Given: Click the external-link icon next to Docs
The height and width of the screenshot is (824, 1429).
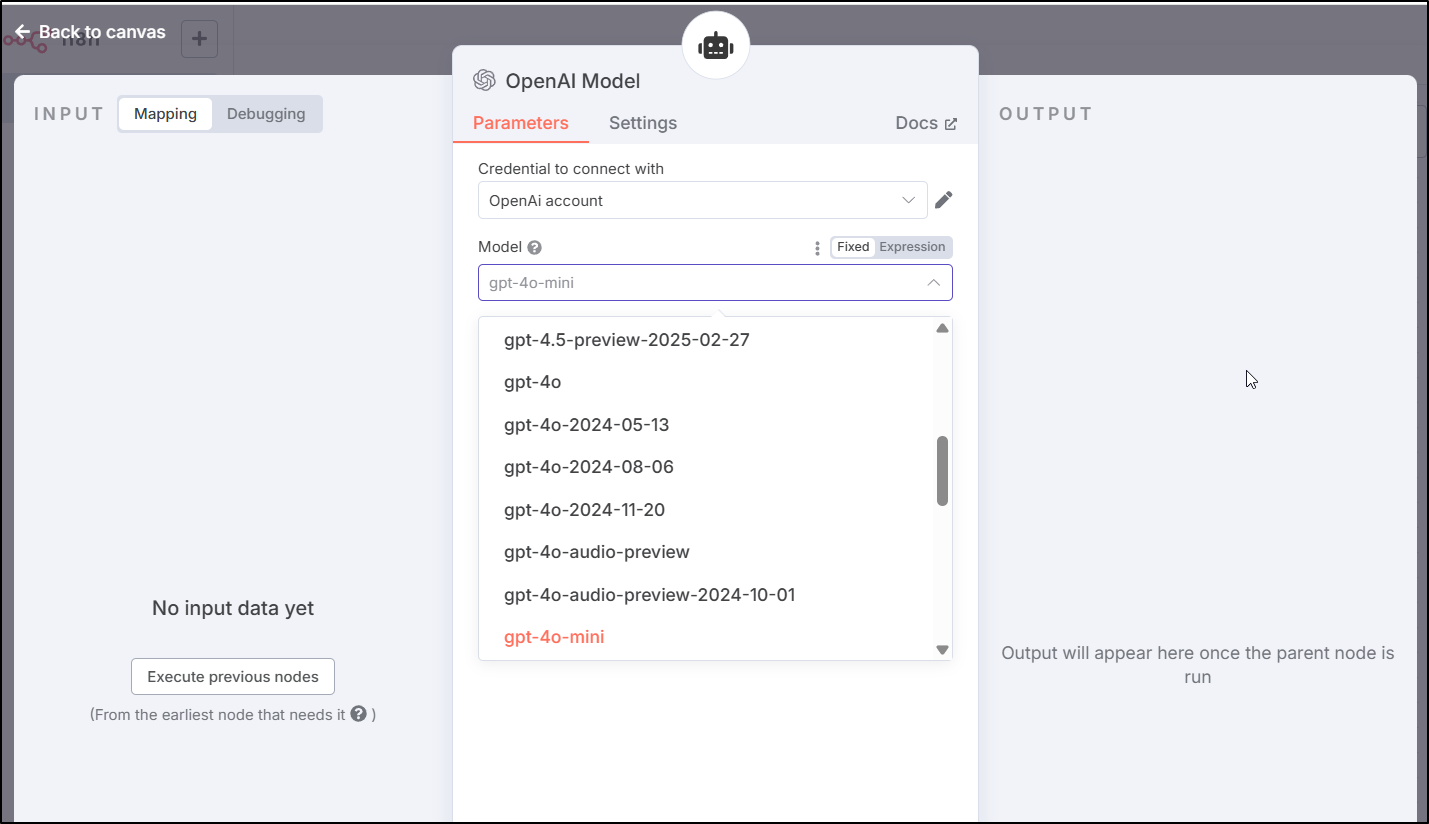Looking at the screenshot, I should pyautogui.click(x=951, y=124).
